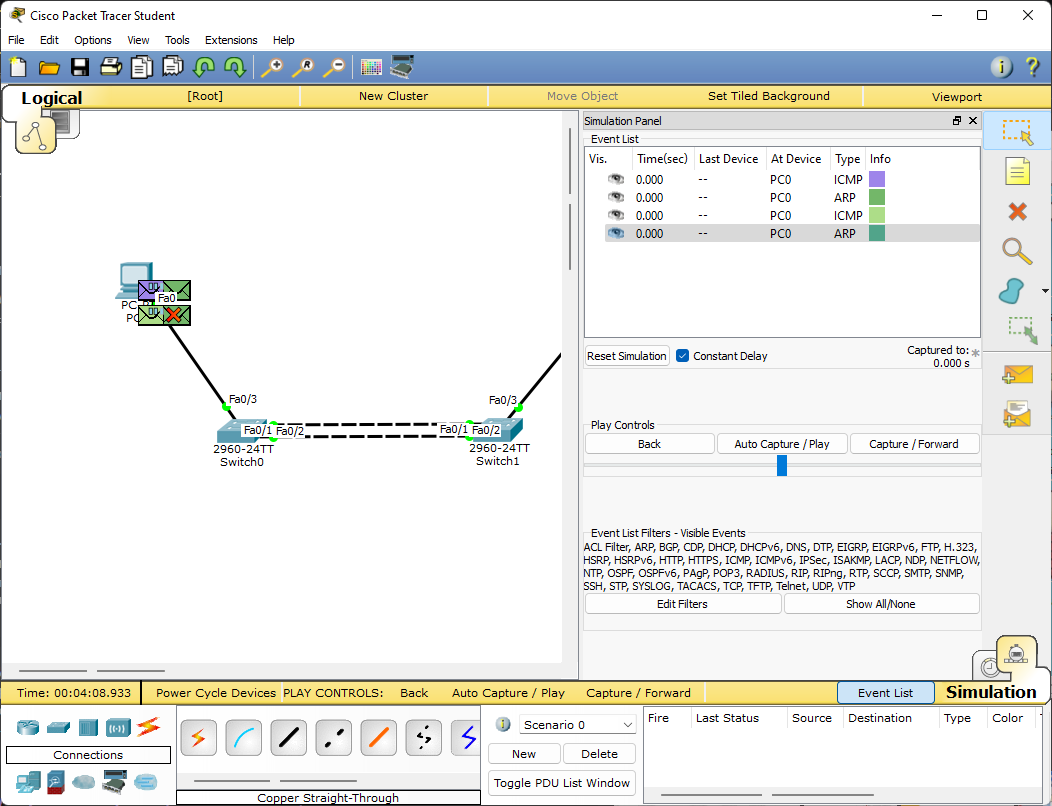Click the Event List toggle button
The height and width of the screenshot is (806, 1052).
885,693
